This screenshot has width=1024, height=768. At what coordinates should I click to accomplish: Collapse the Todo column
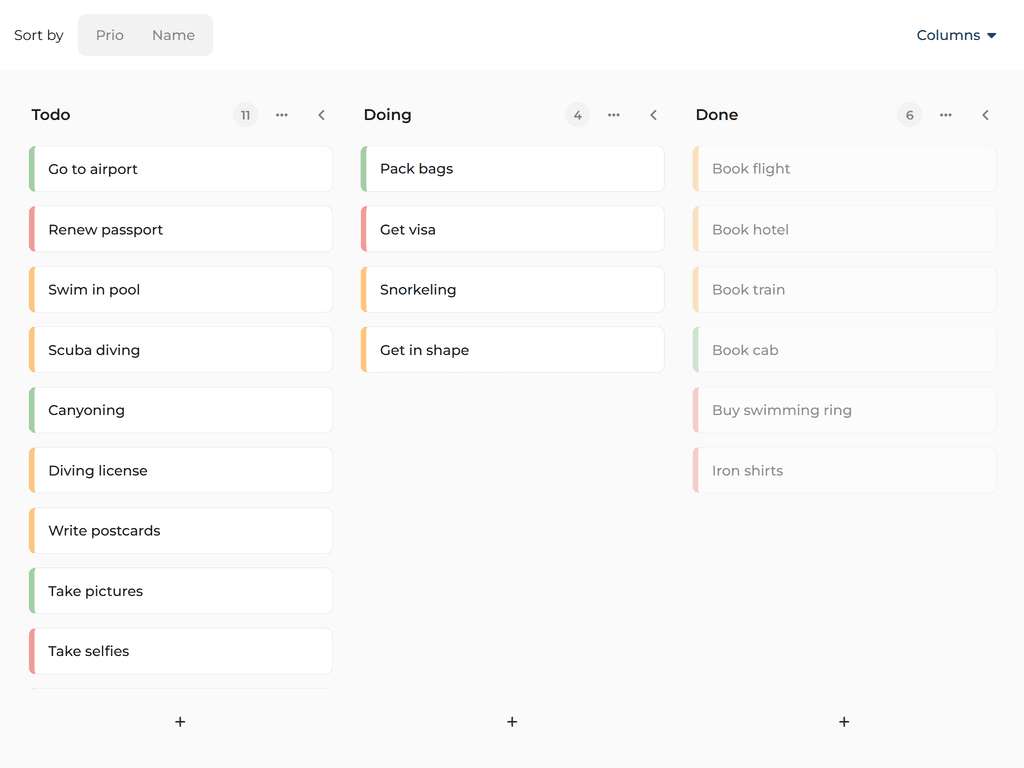pos(321,115)
